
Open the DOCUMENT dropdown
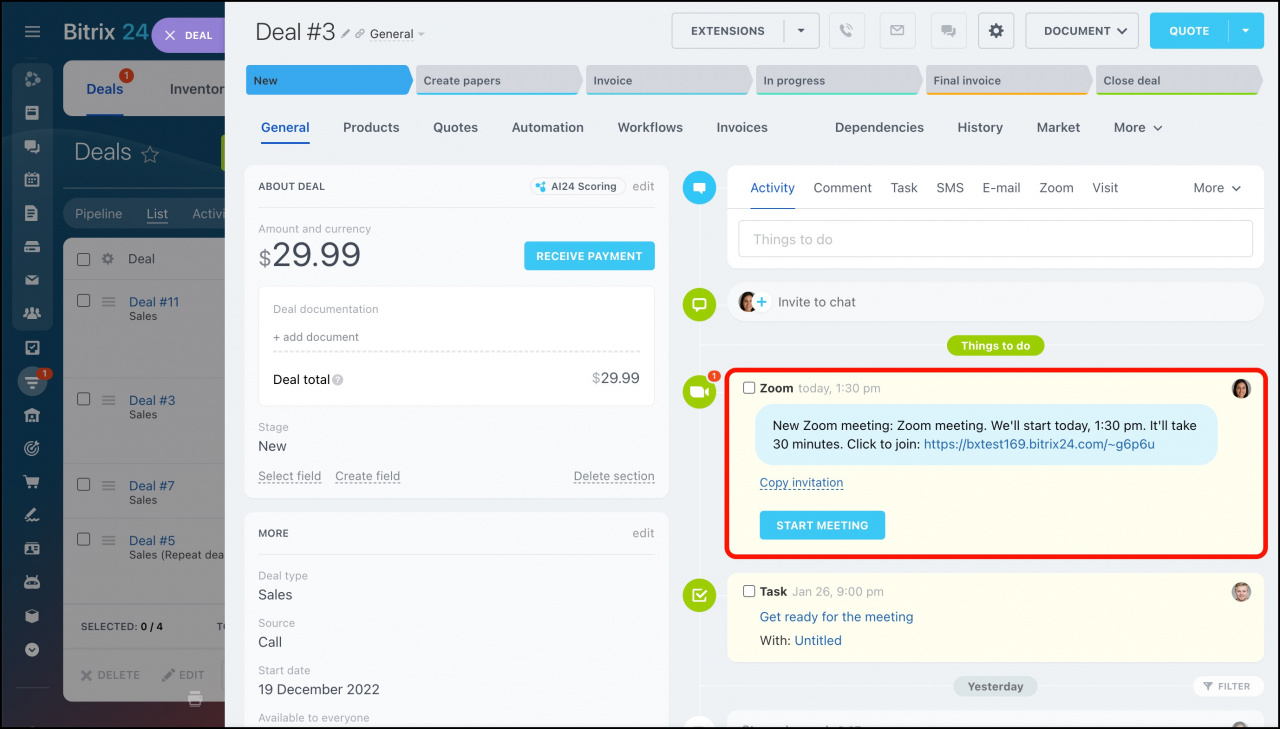[1083, 31]
